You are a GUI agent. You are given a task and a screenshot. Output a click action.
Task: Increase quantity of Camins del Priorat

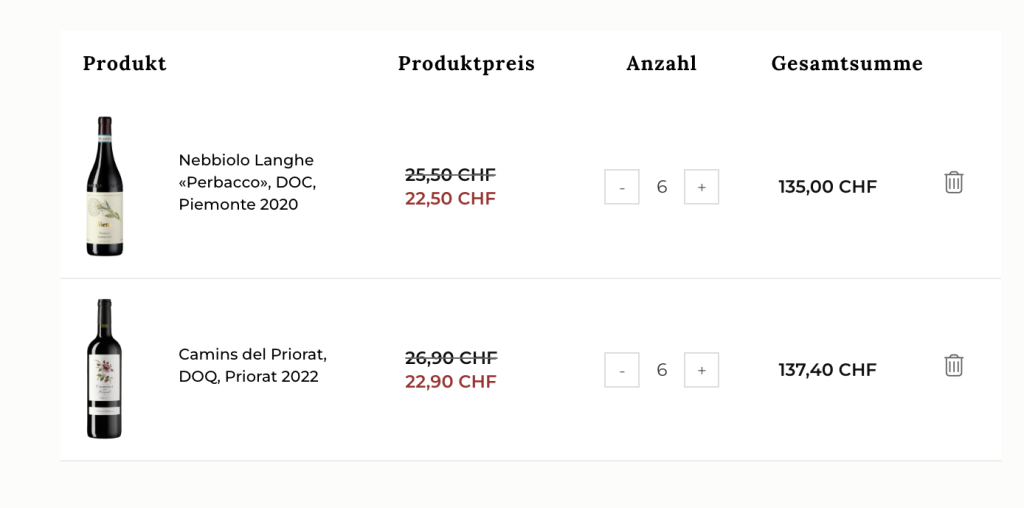coord(701,370)
